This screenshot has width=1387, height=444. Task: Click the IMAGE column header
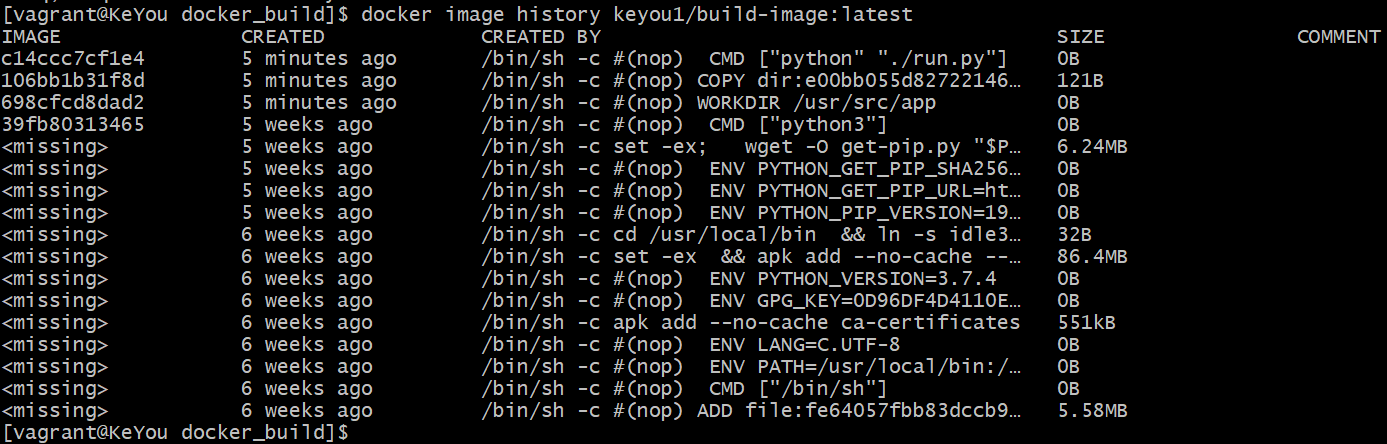[x=32, y=37]
